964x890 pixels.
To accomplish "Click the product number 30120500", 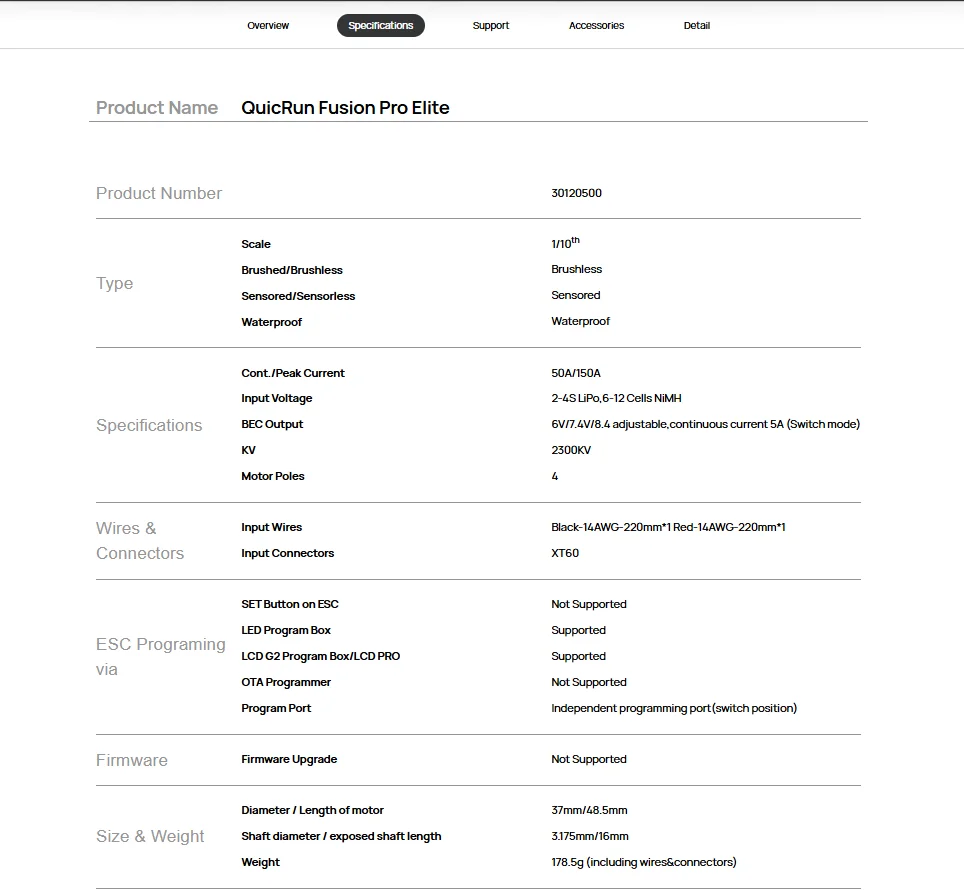I will (x=576, y=193).
